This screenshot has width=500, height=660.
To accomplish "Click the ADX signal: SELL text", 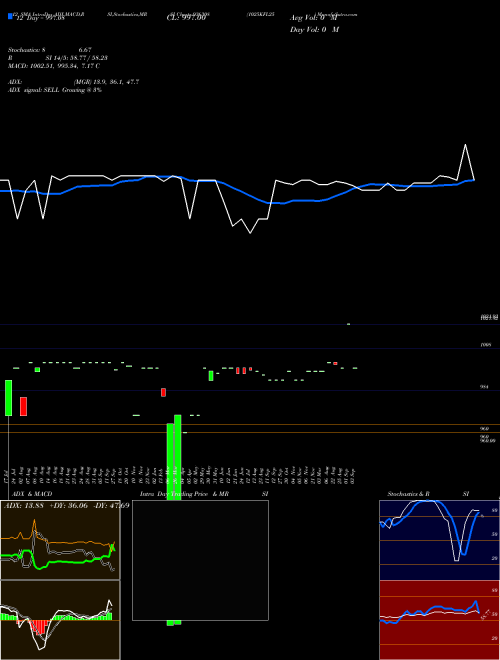I will point(55,90).
